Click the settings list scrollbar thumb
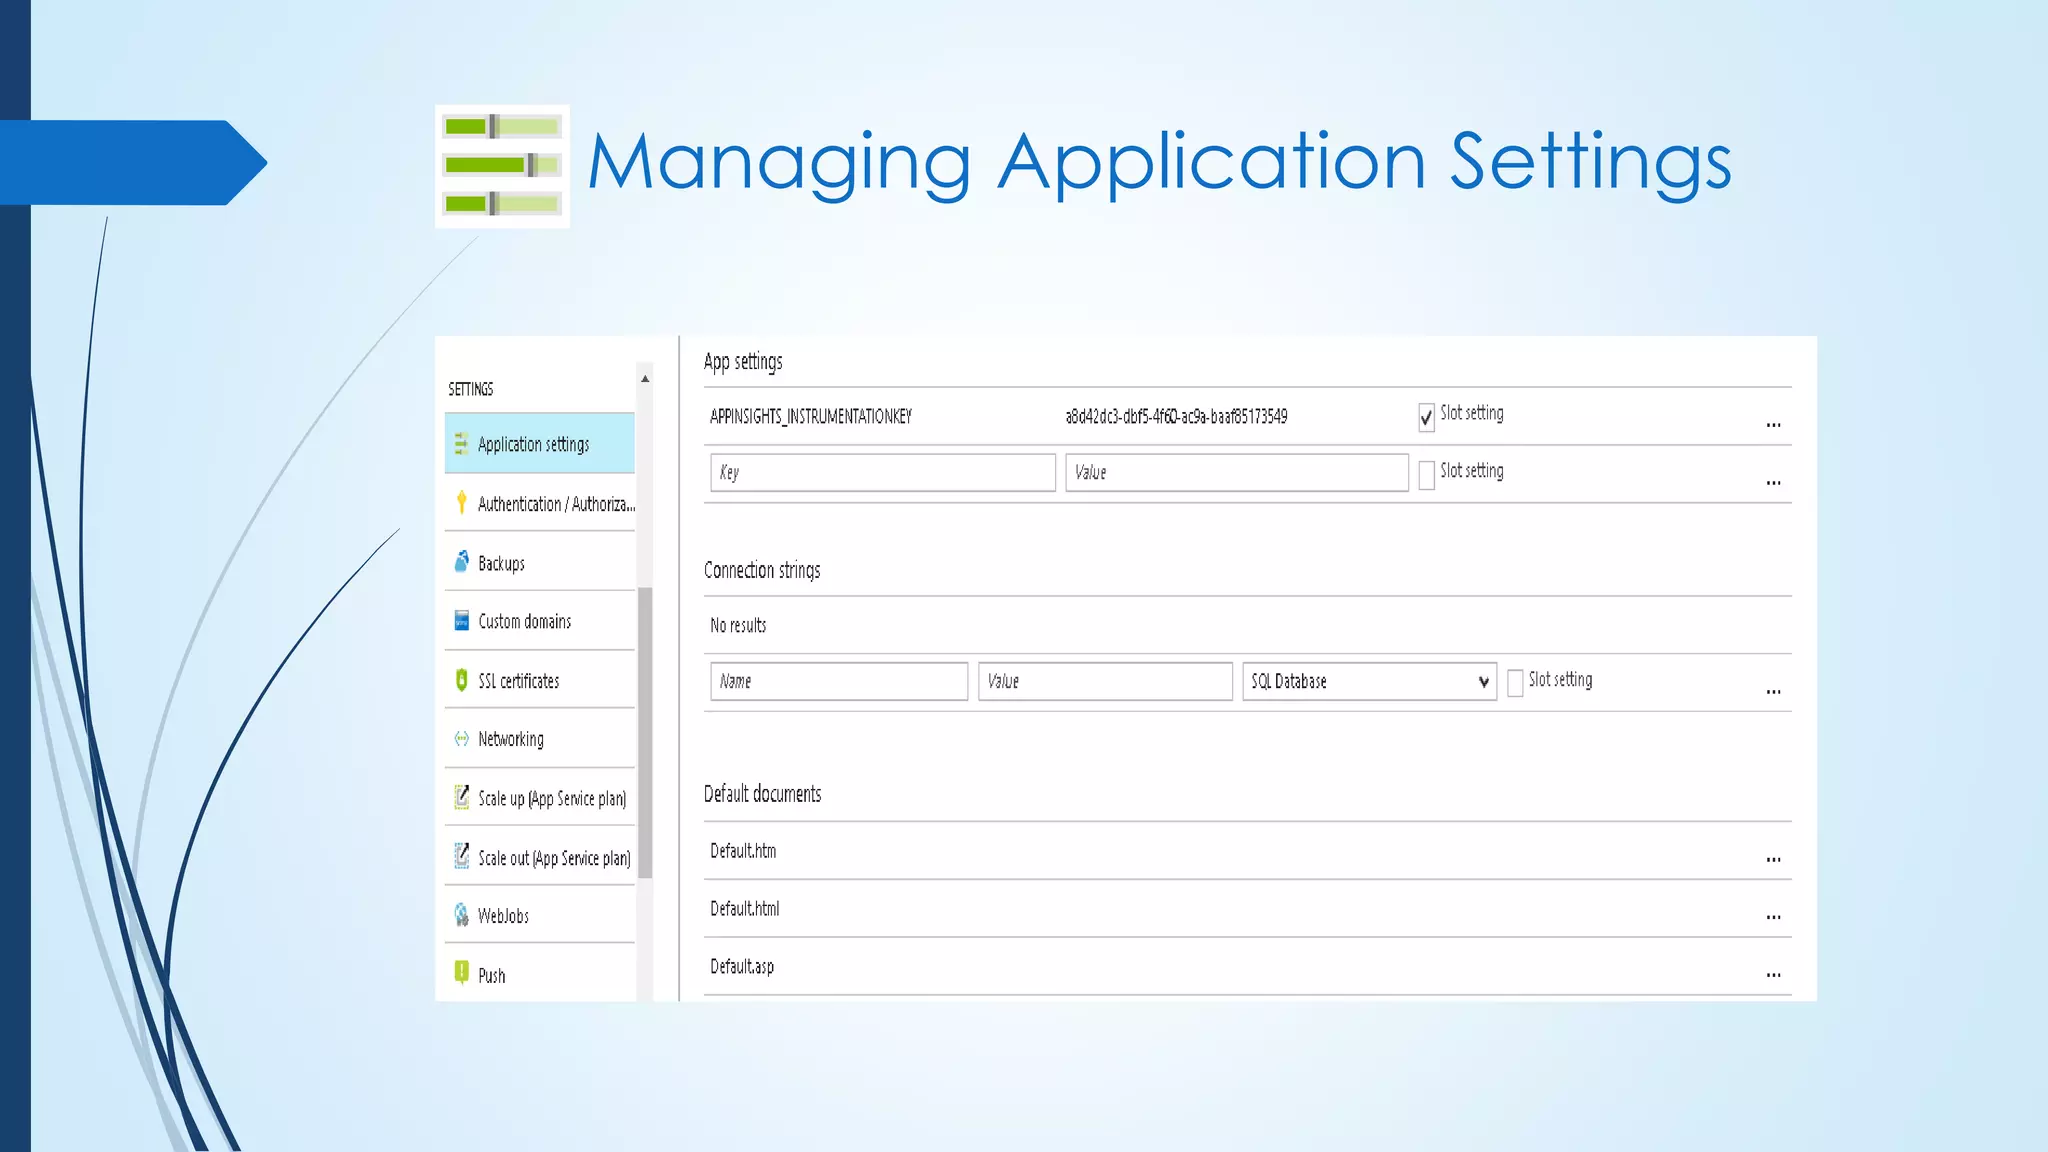 point(645,733)
